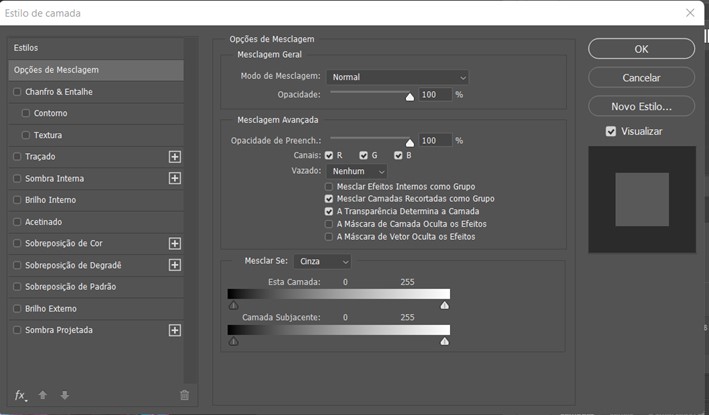Click plus icon beside Sobreposição de Degradê
The height and width of the screenshot is (415, 709).
click(175, 265)
